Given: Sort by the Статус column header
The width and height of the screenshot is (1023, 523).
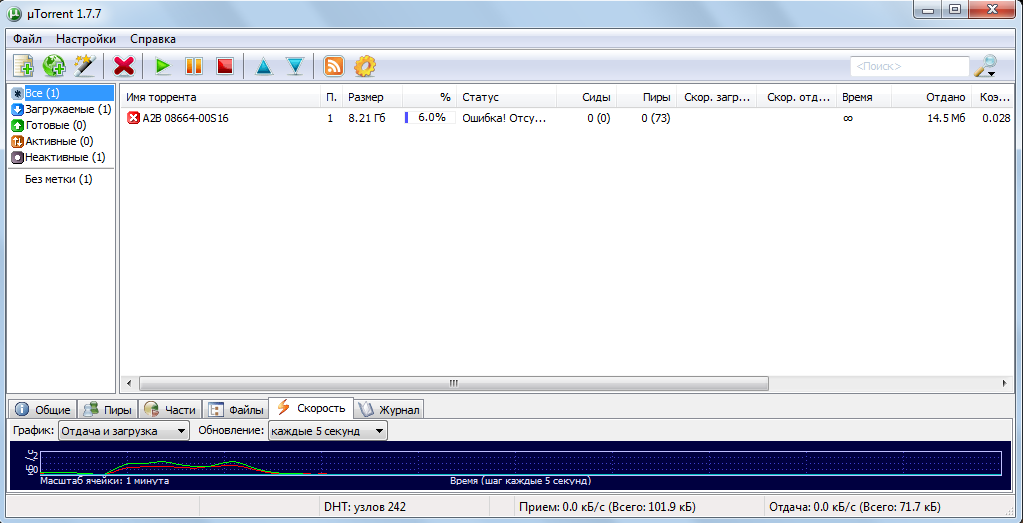Looking at the screenshot, I should pos(506,97).
